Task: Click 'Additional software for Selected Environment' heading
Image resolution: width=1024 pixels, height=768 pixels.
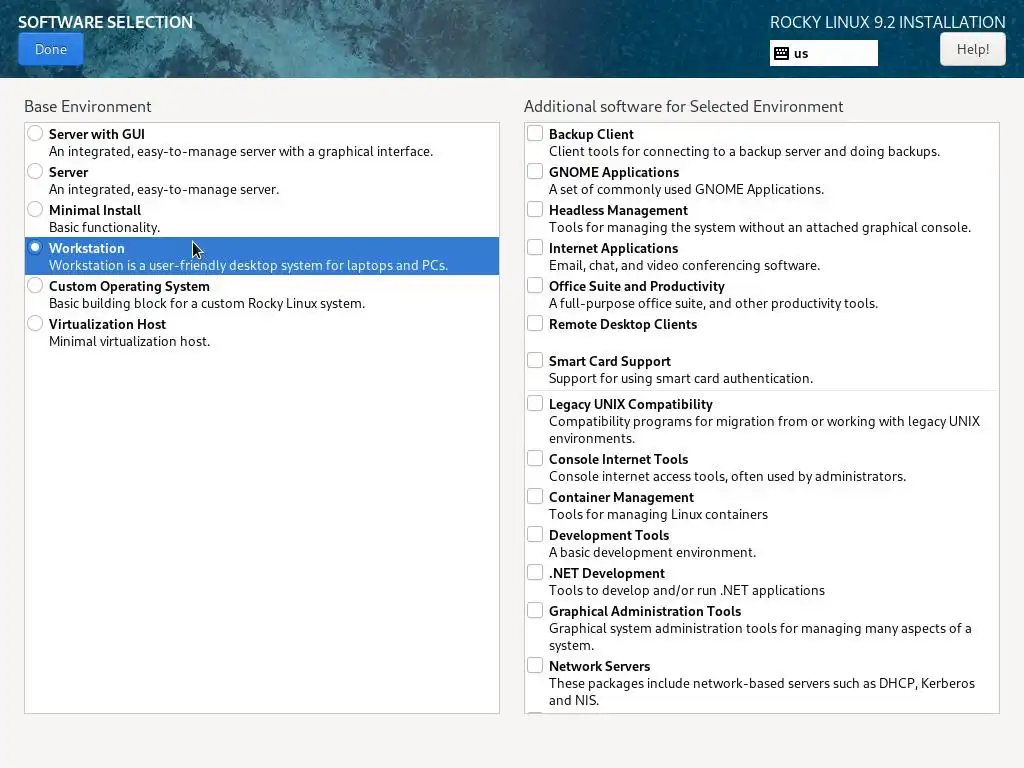Action: click(684, 106)
